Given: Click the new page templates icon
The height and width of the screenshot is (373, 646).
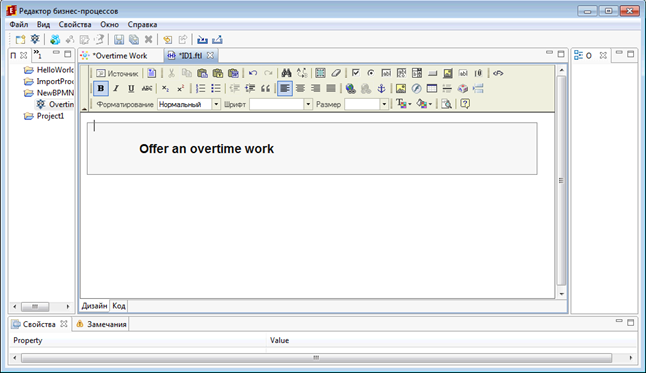Looking at the screenshot, I should (152, 73).
